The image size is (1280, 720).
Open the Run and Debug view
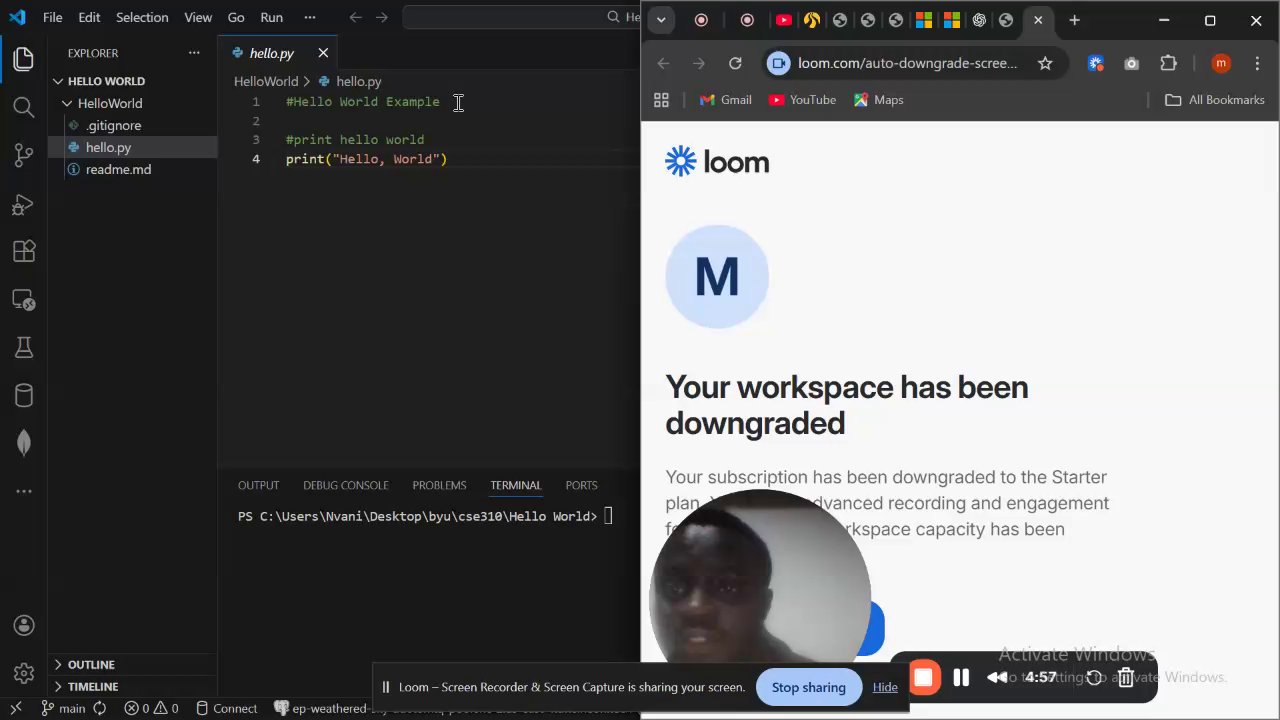[x=24, y=204]
